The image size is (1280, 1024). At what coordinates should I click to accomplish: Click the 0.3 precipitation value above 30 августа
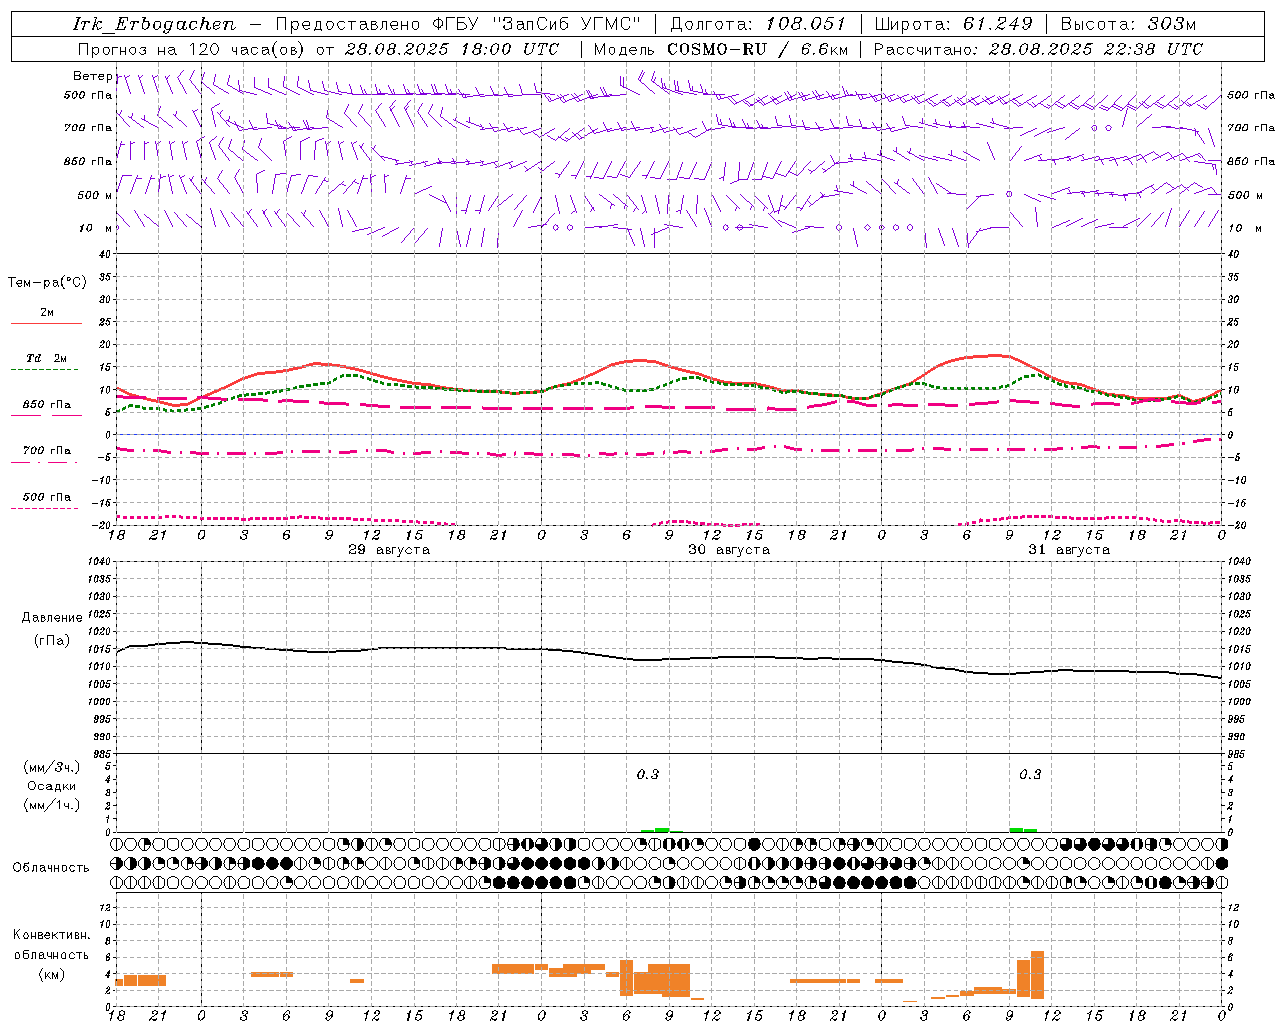coord(648,775)
